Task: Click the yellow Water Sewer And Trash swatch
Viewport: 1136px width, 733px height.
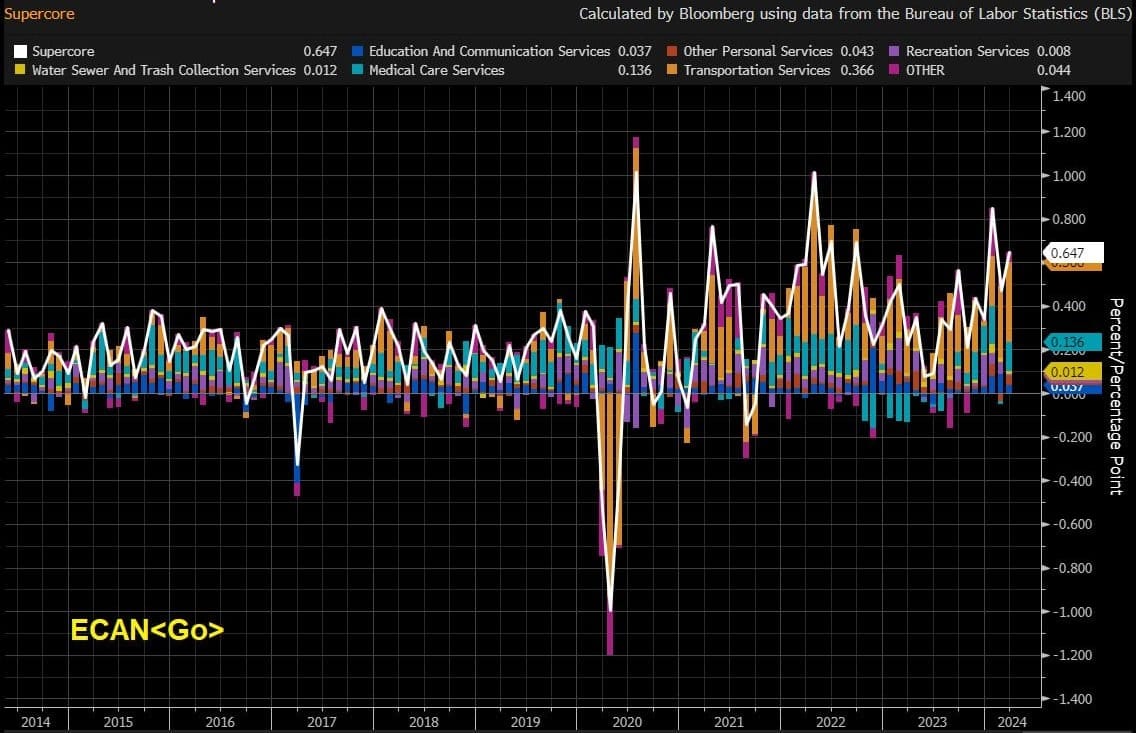Action: point(19,70)
